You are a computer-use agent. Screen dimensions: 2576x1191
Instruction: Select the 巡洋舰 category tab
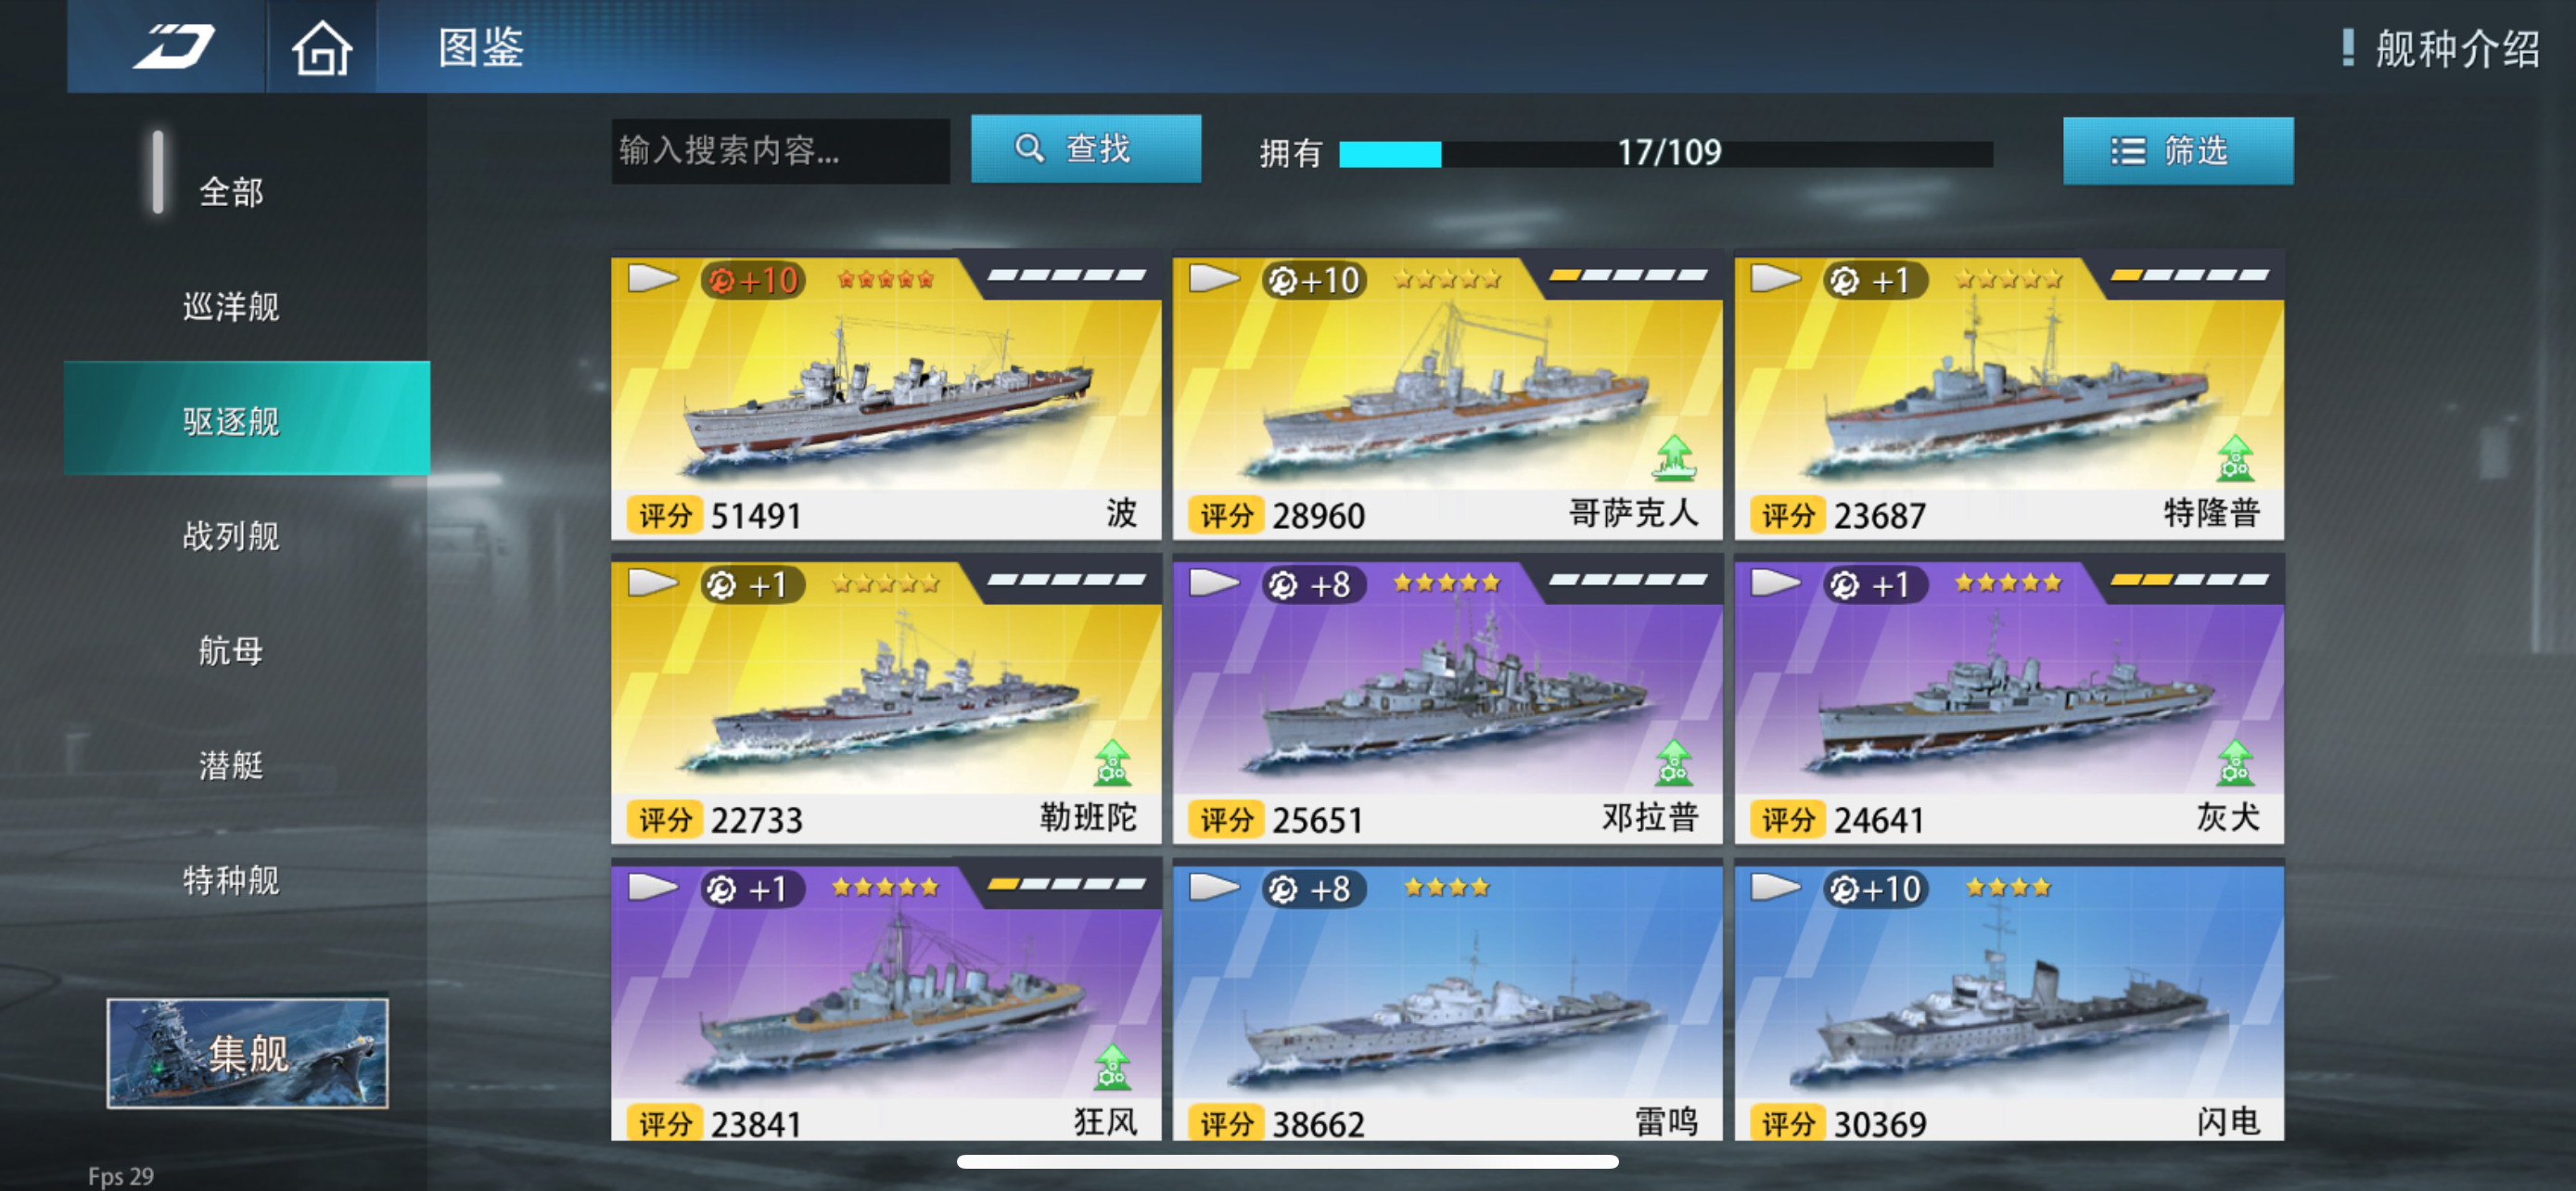(x=231, y=306)
